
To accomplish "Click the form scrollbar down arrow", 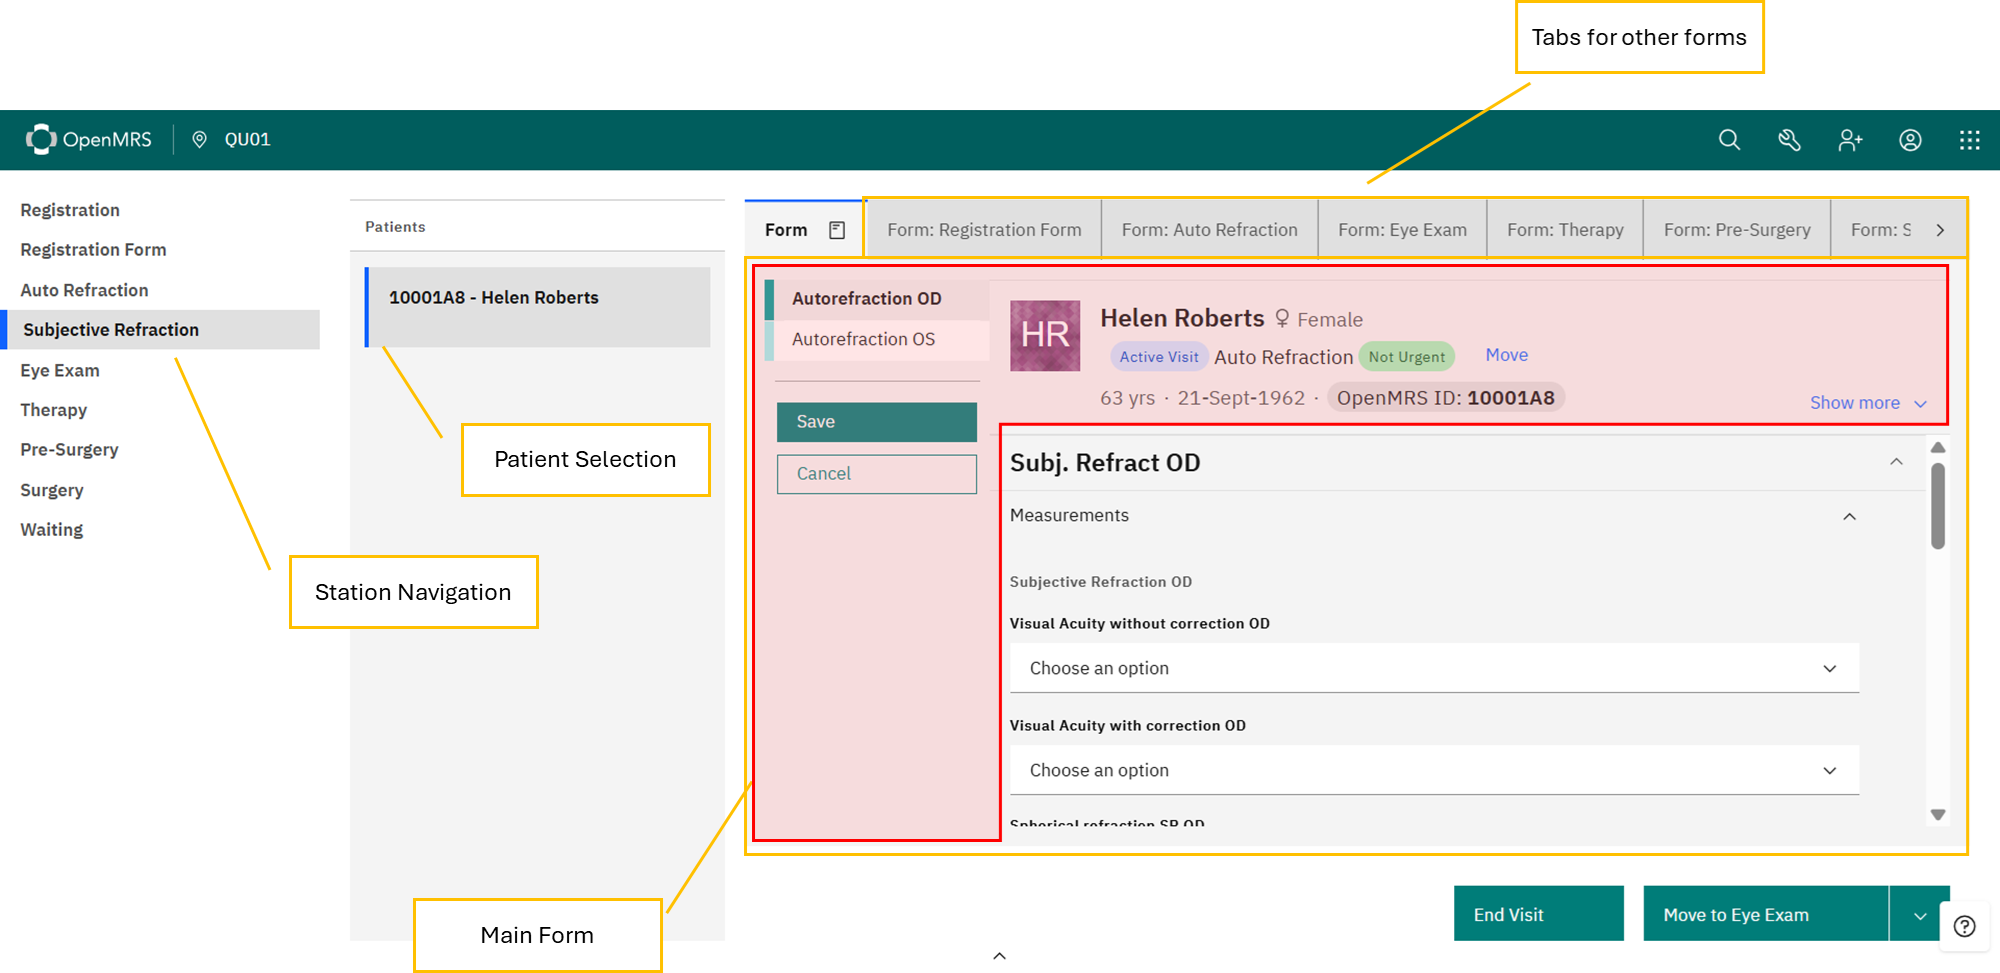I will [x=1938, y=815].
